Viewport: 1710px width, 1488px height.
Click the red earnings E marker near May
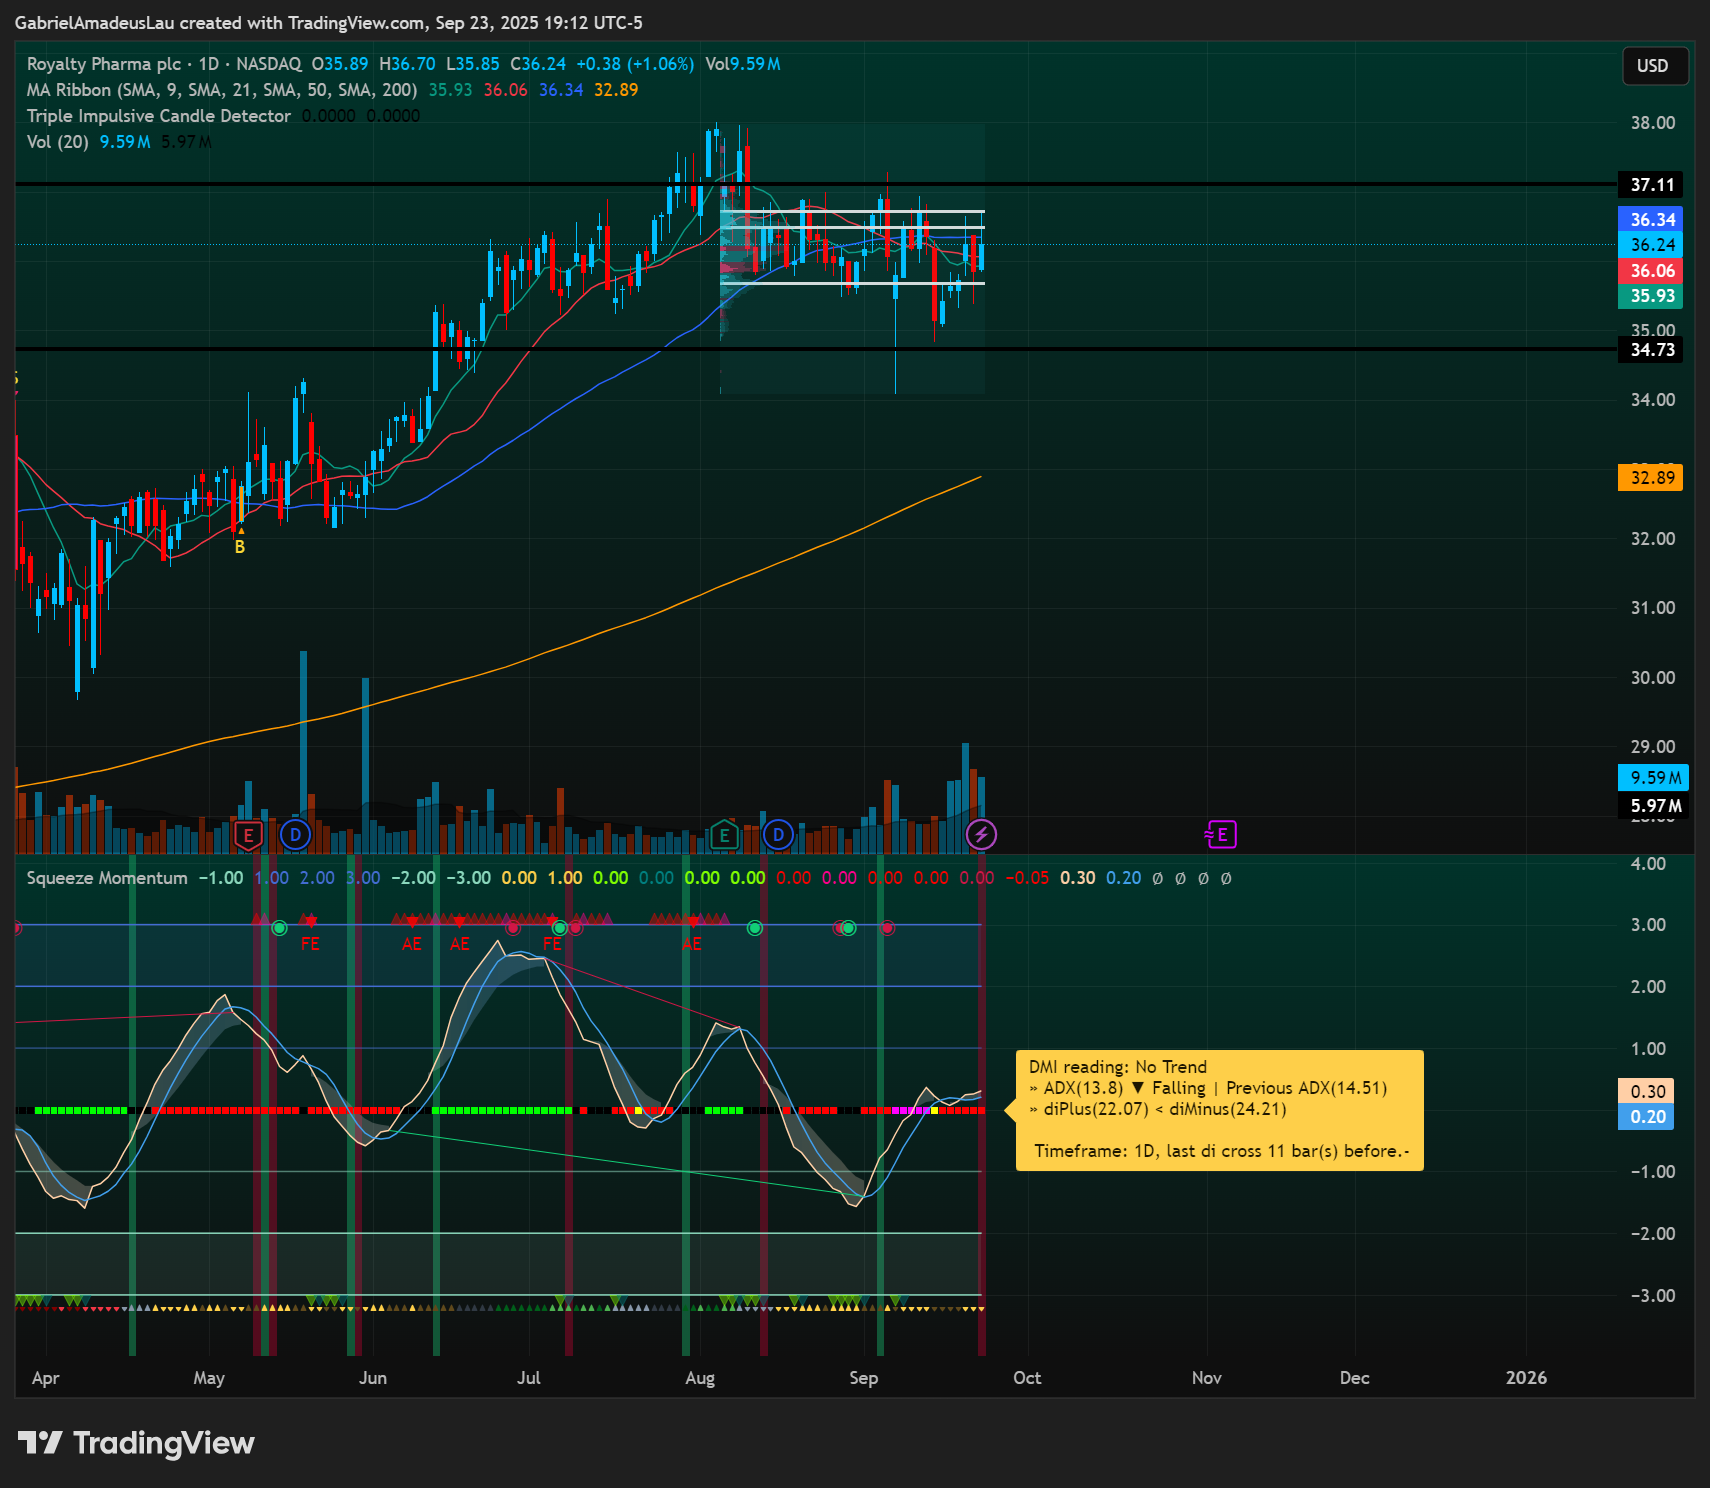(248, 835)
